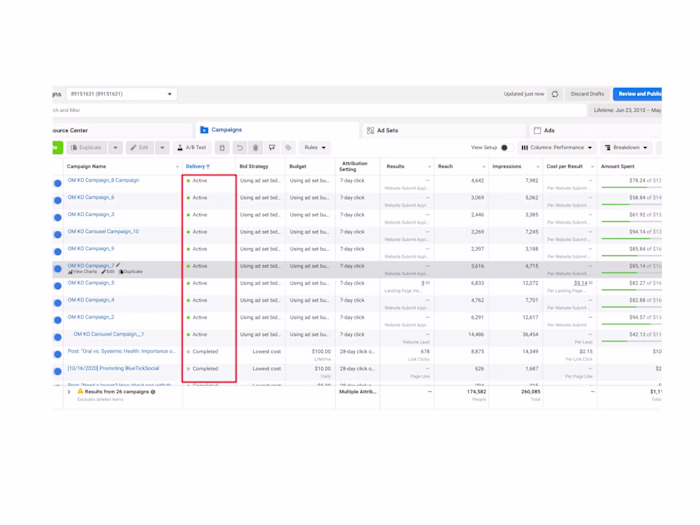Image resolution: width=700 pixels, height=525 pixels.
Task: Toggle off OM KO Campaign_4
Action: tap(58, 303)
